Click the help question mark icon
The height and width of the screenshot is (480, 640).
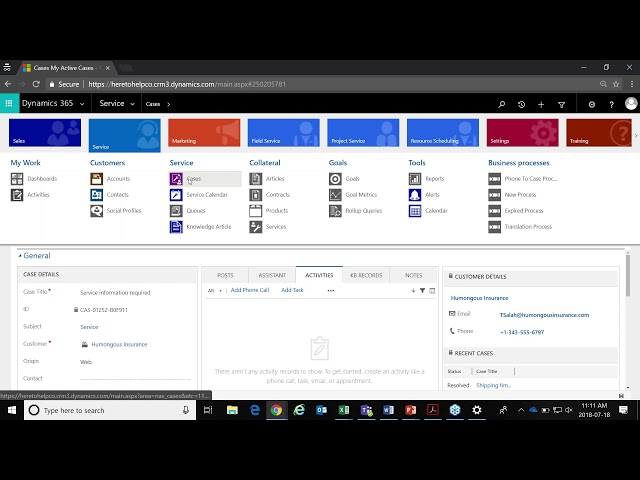pos(611,104)
